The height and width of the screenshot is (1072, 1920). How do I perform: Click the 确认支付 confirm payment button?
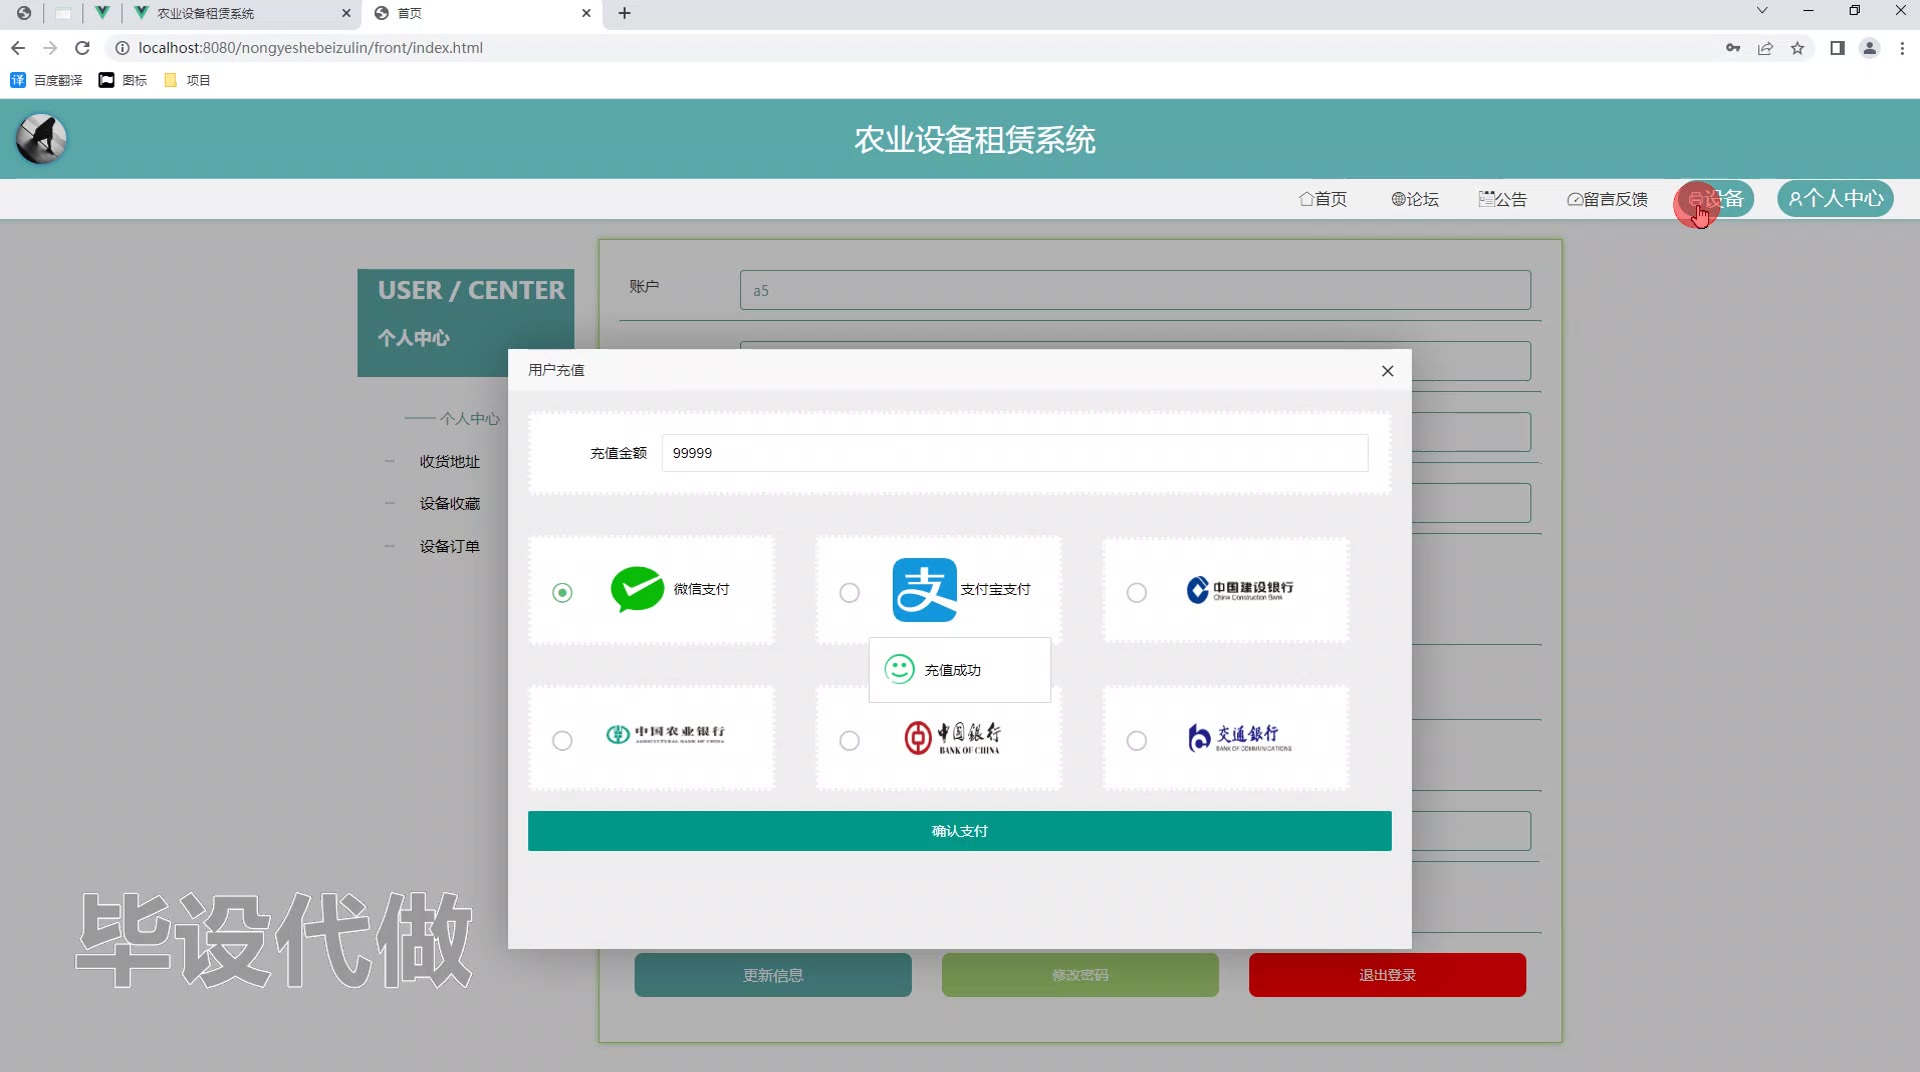point(959,831)
